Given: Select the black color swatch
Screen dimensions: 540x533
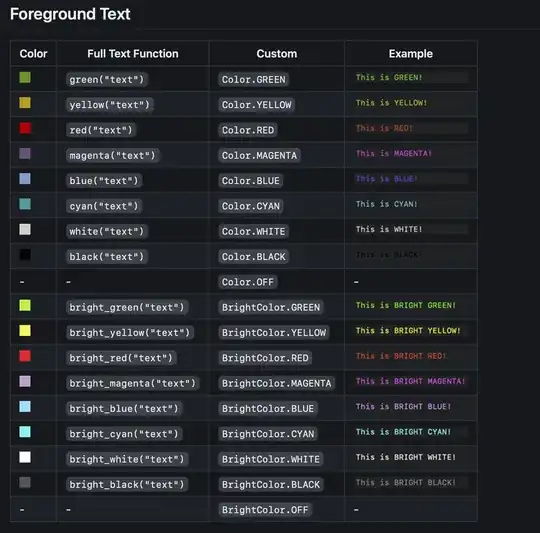Looking at the screenshot, I should 25,255.
